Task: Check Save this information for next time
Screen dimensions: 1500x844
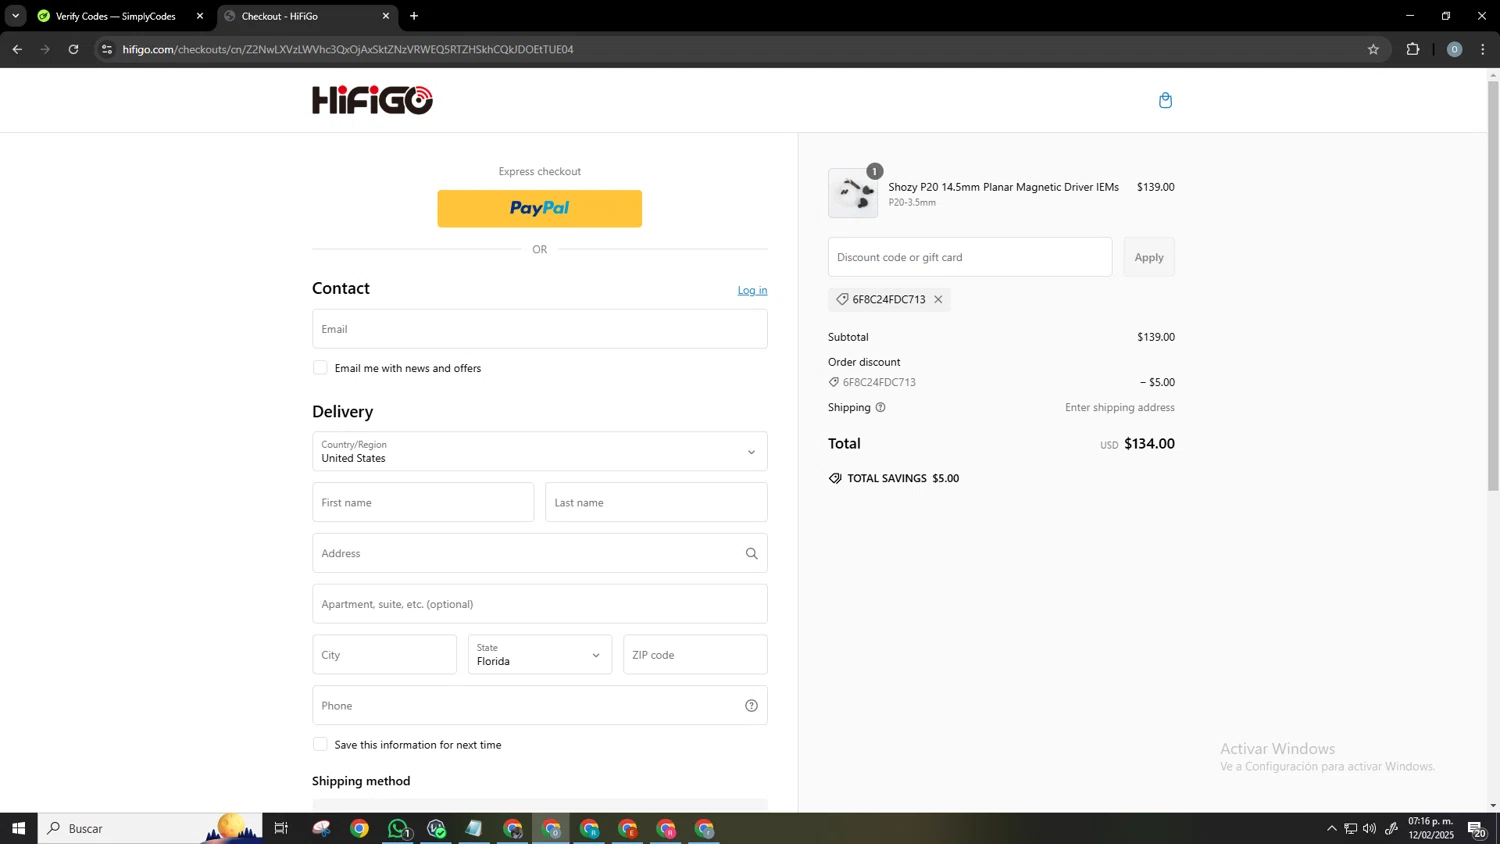Action: [x=320, y=744]
